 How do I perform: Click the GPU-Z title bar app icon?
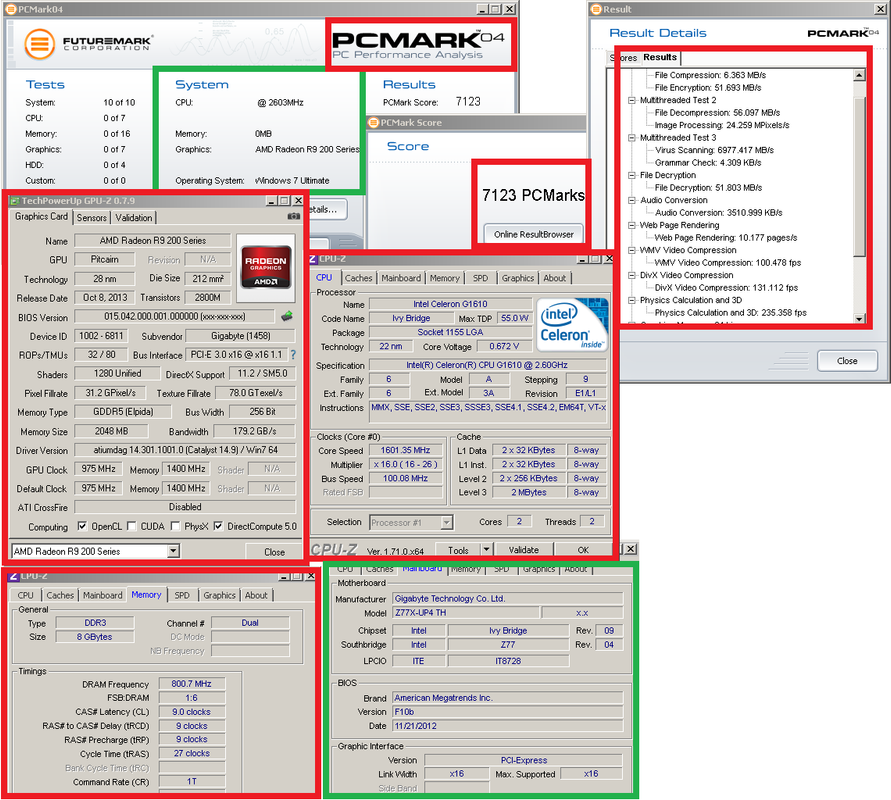(15, 201)
